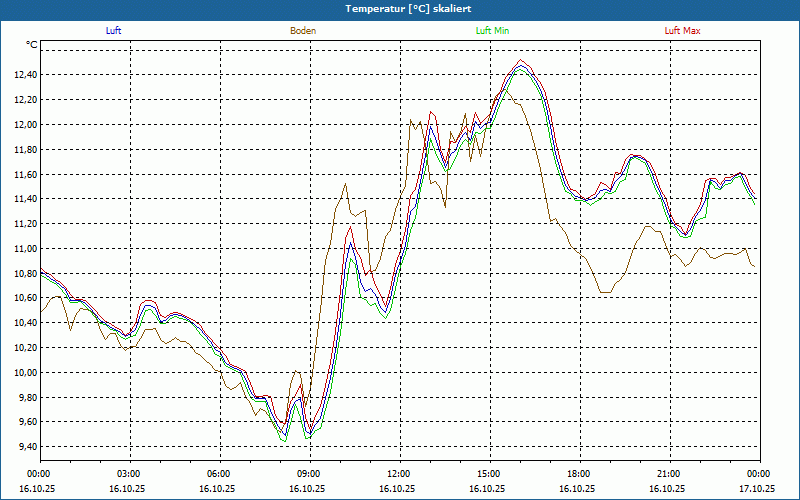The height and width of the screenshot is (500, 800).
Task: Click the 03:00 time axis label
Action: tap(129, 474)
